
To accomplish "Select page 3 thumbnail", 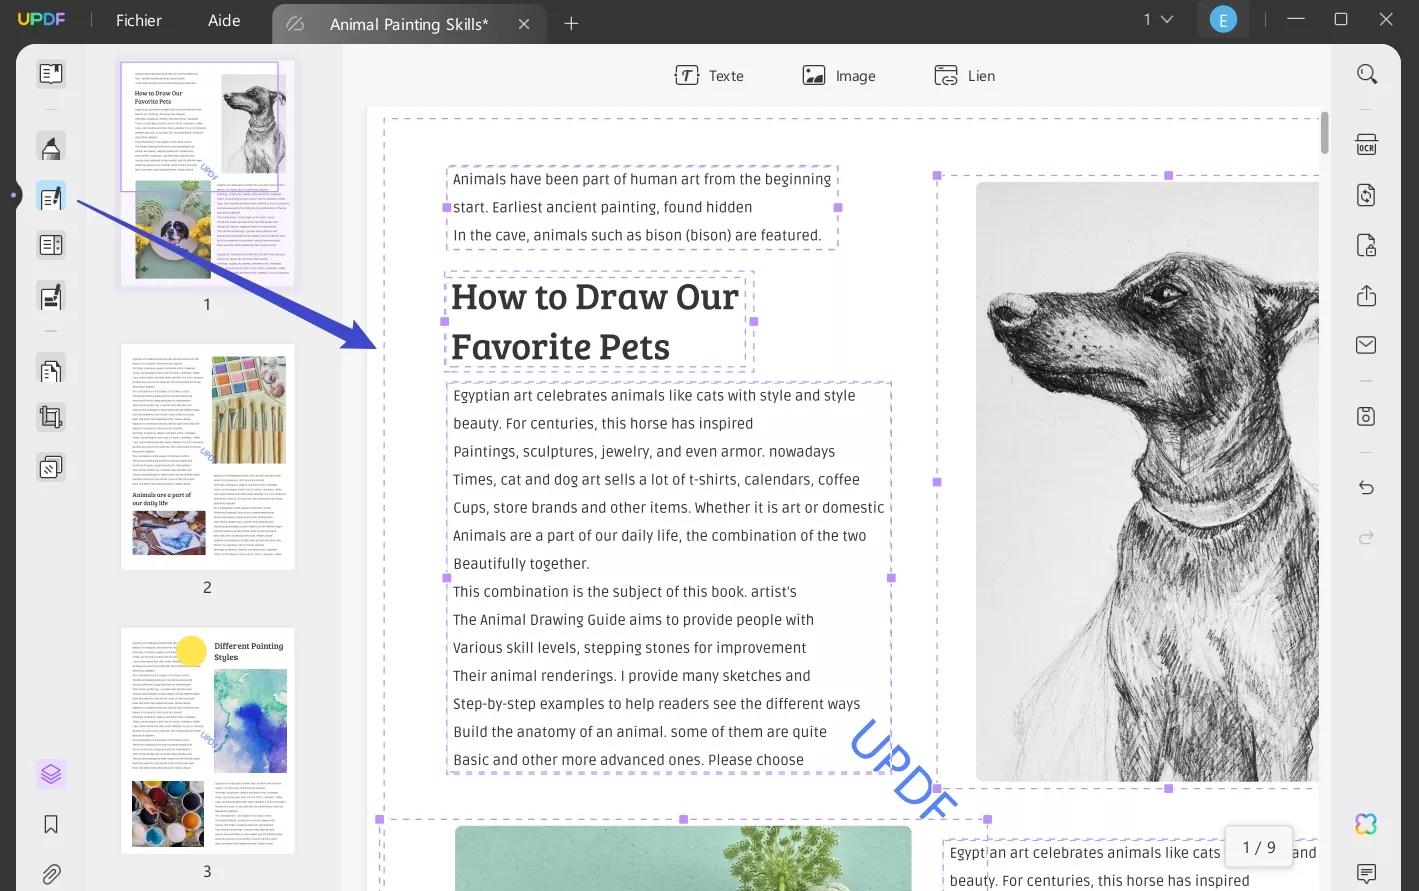I will (207, 741).
